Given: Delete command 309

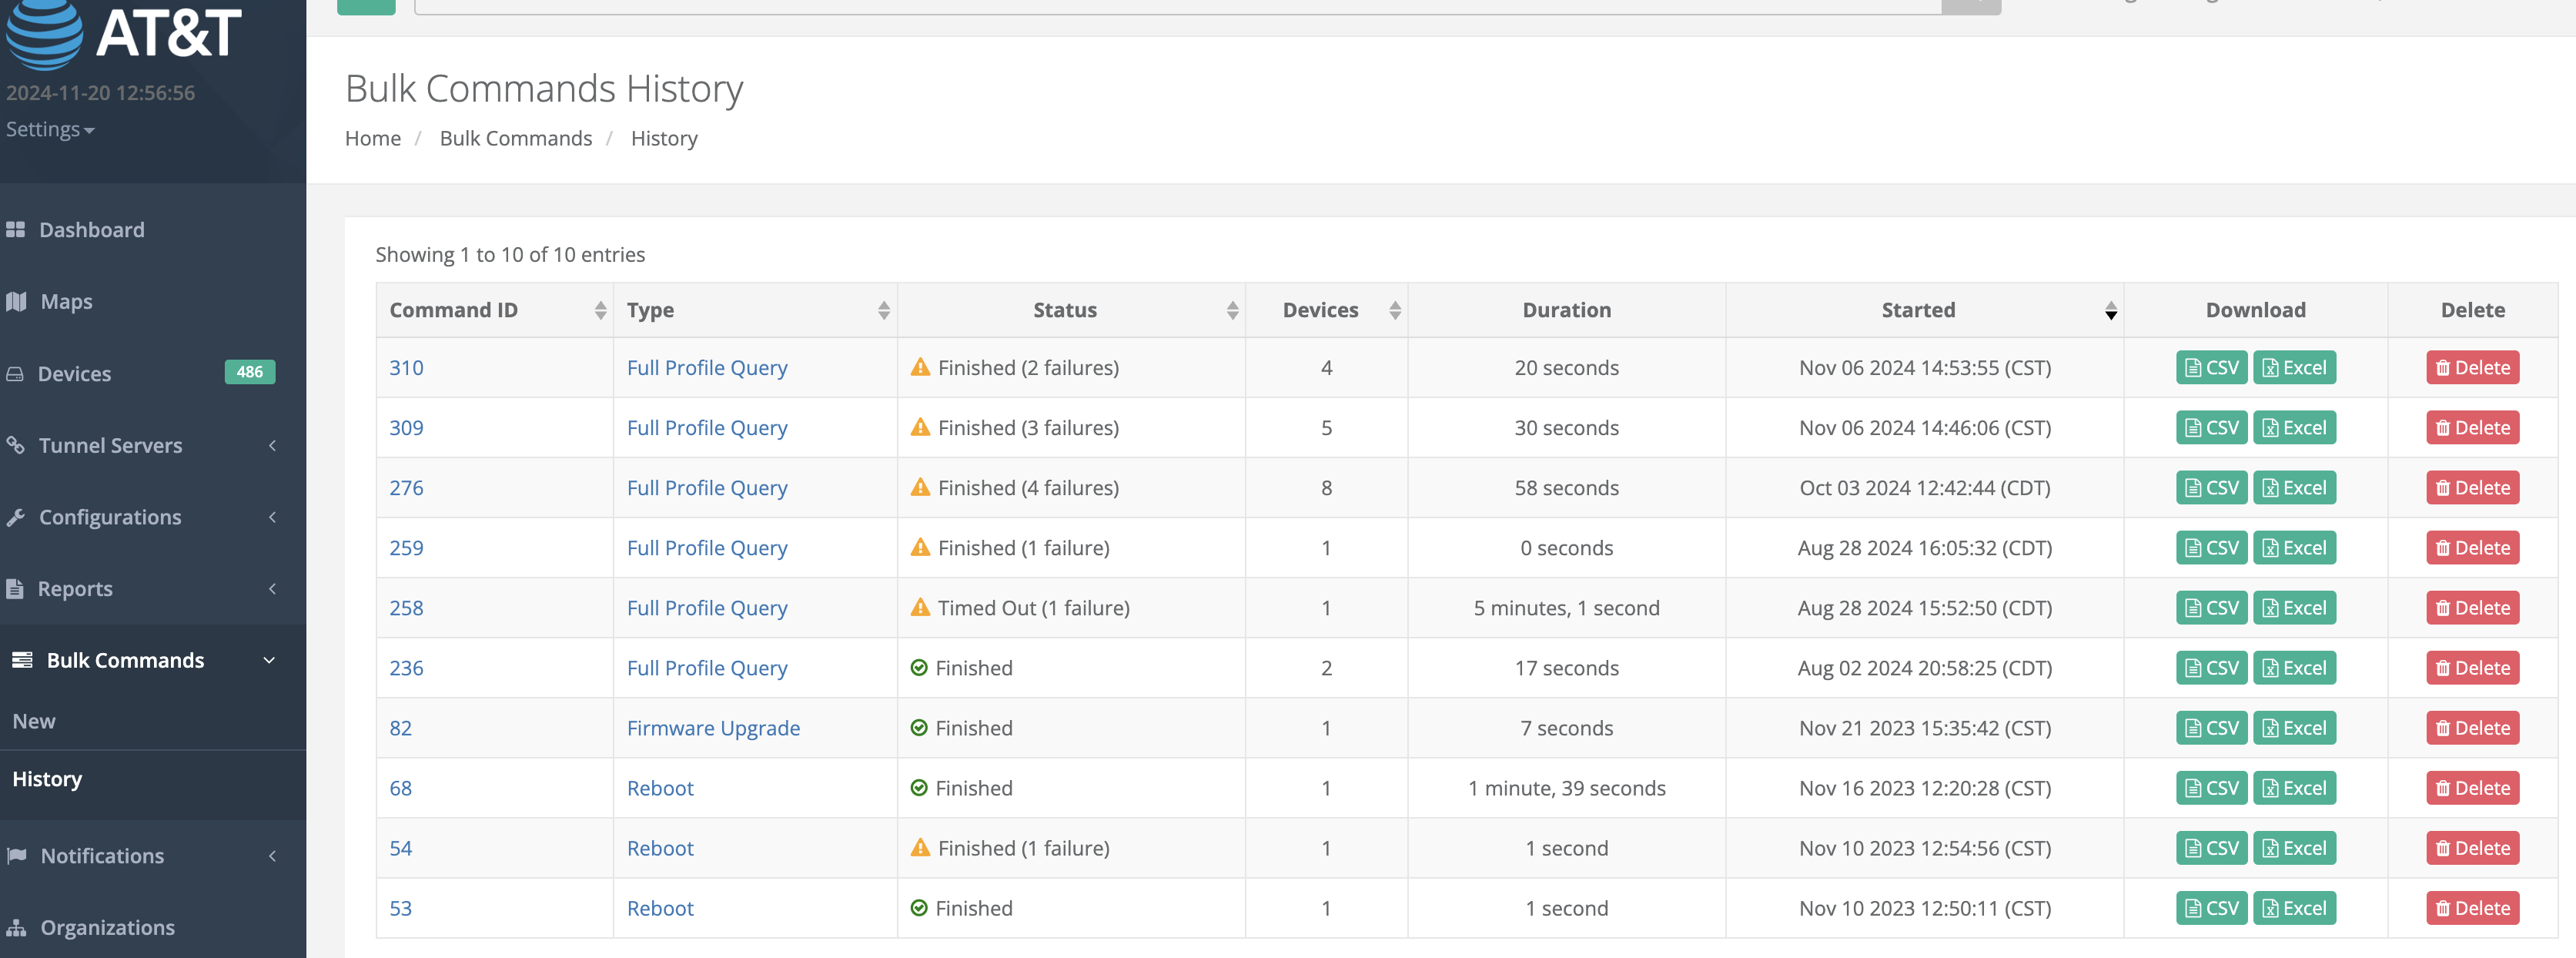Looking at the screenshot, I should pos(2472,428).
